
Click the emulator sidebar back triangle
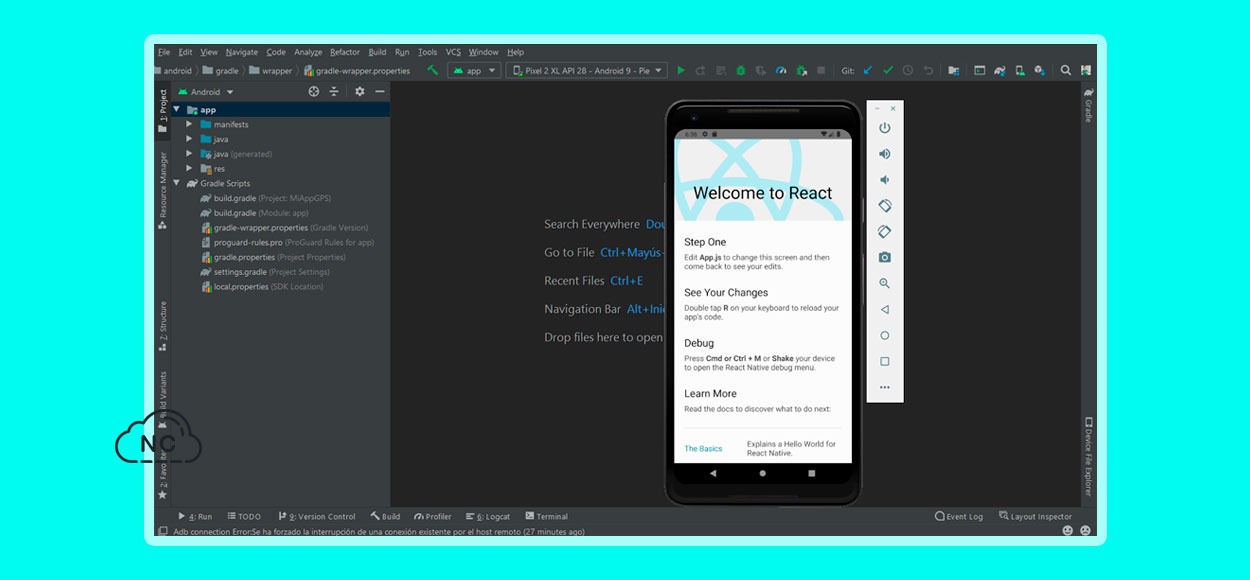pyautogui.click(x=884, y=310)
